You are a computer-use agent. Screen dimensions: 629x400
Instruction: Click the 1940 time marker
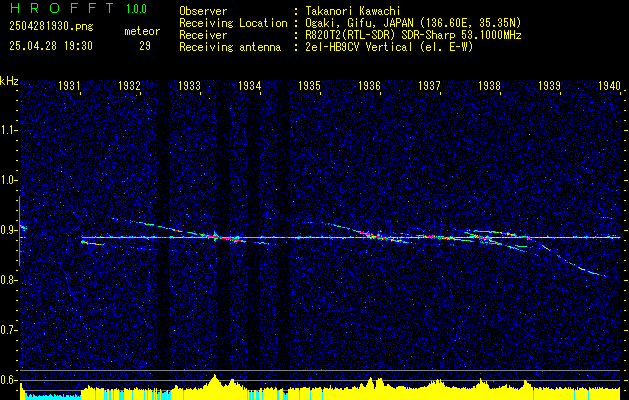609,85
